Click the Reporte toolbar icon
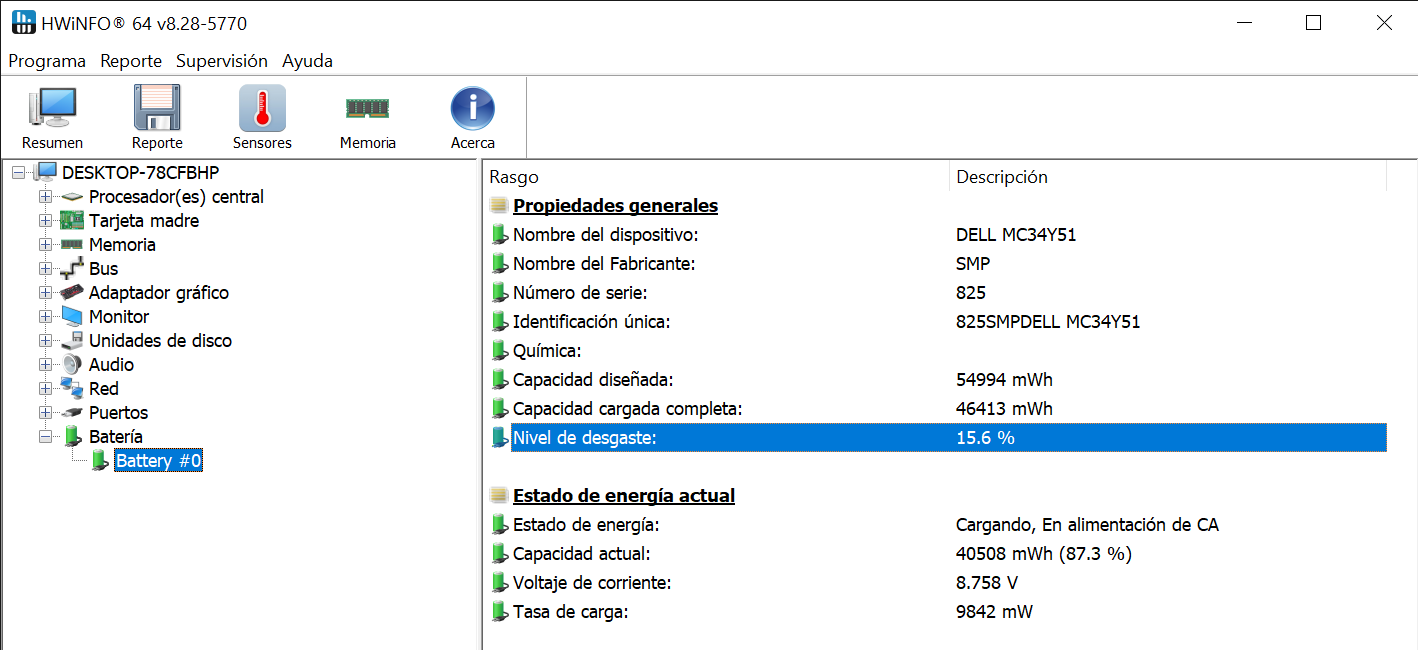 pyautogui.click(x=157, y=108)
